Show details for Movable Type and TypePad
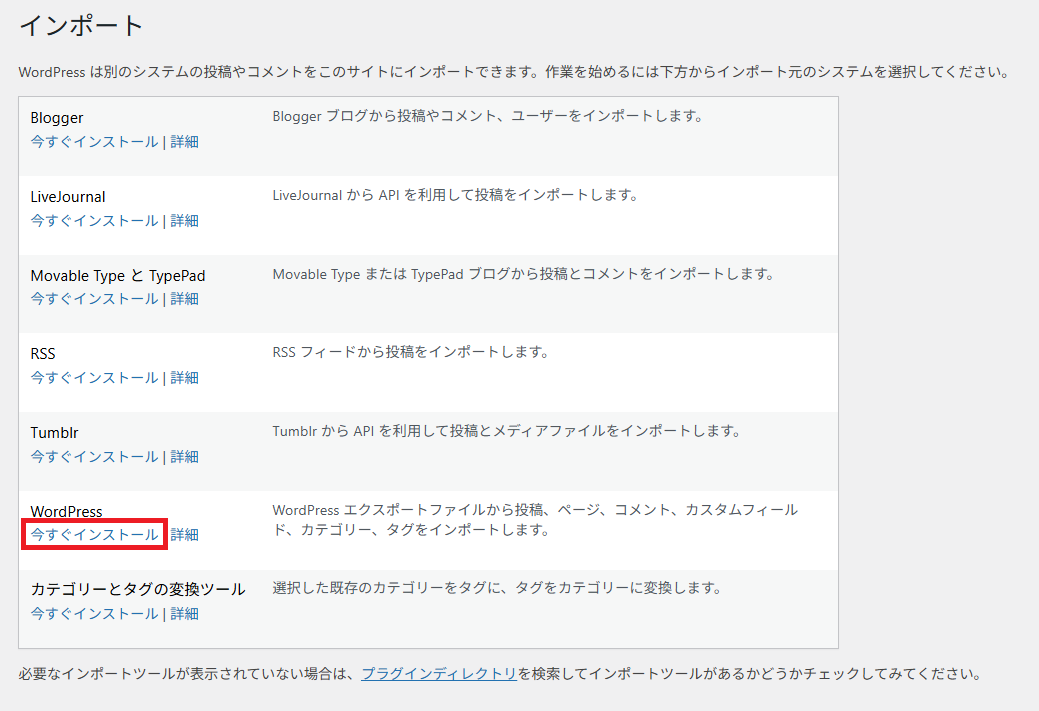1039x711 pixels. click(x=184, y=299)
